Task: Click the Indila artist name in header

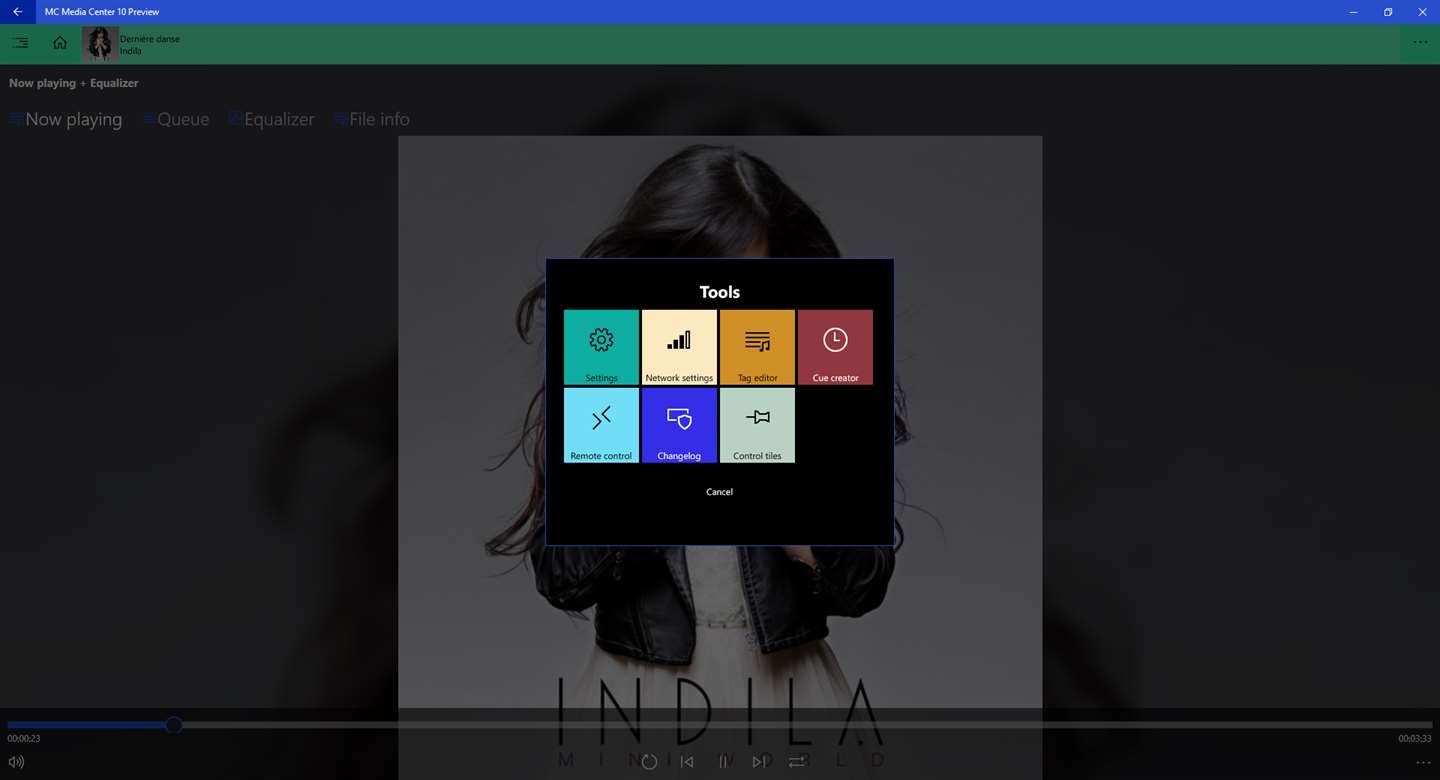Action: click(x=131, y=51)
